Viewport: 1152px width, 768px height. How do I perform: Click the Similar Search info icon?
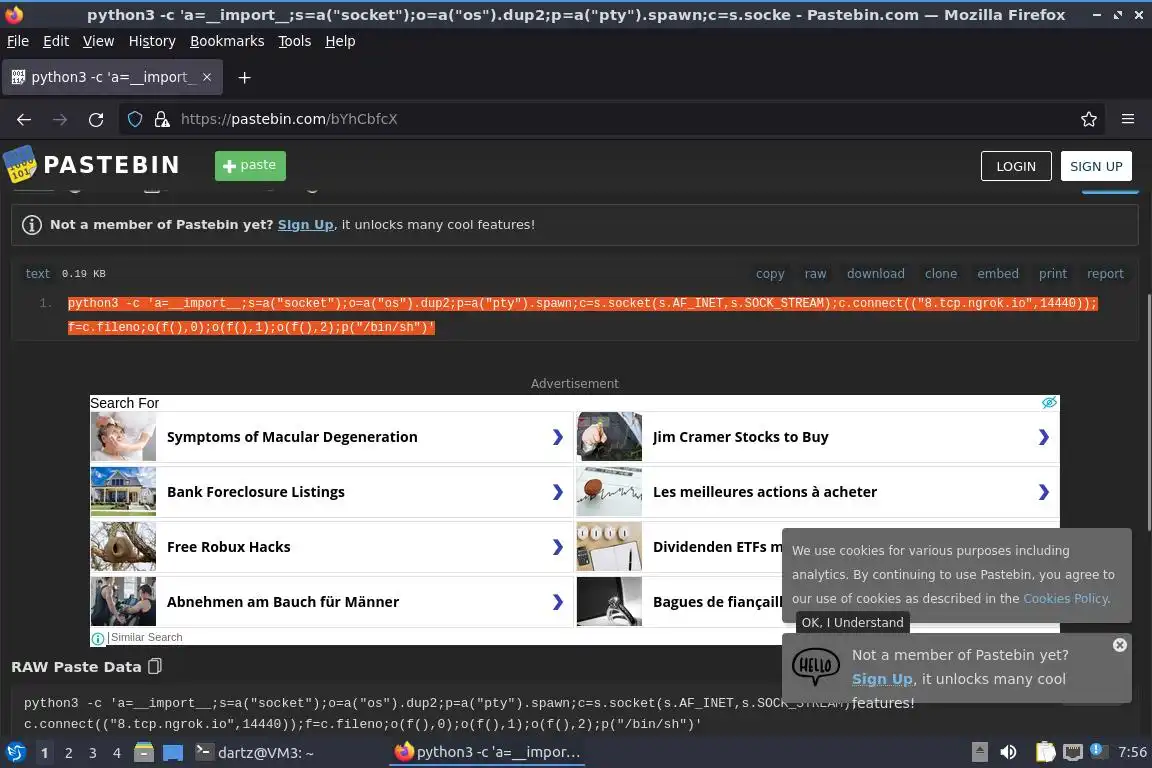coord(98,638)
